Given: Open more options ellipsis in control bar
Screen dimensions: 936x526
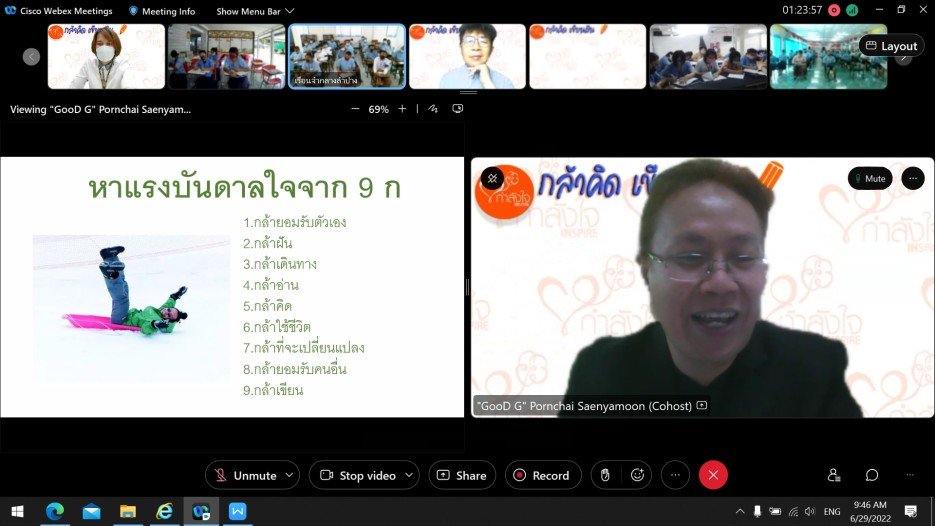Looking at the screenshot, I should pyautogui.click(x=675, y=475).
